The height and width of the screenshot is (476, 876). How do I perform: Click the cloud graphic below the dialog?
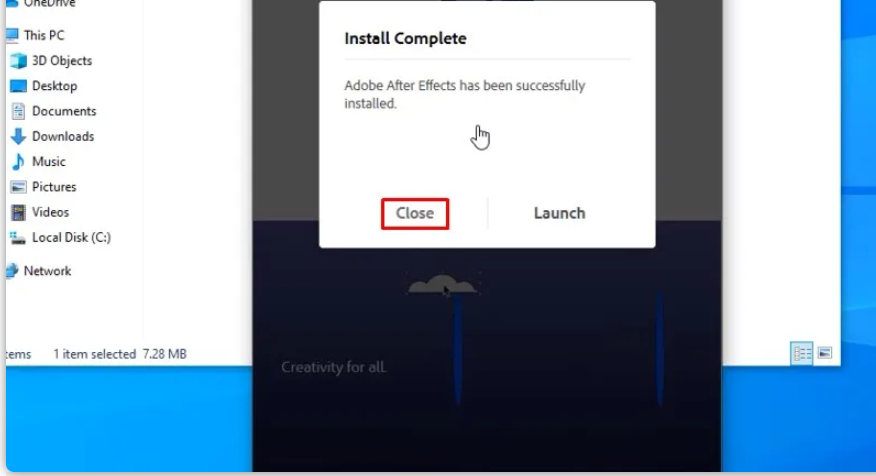[442, 284]
